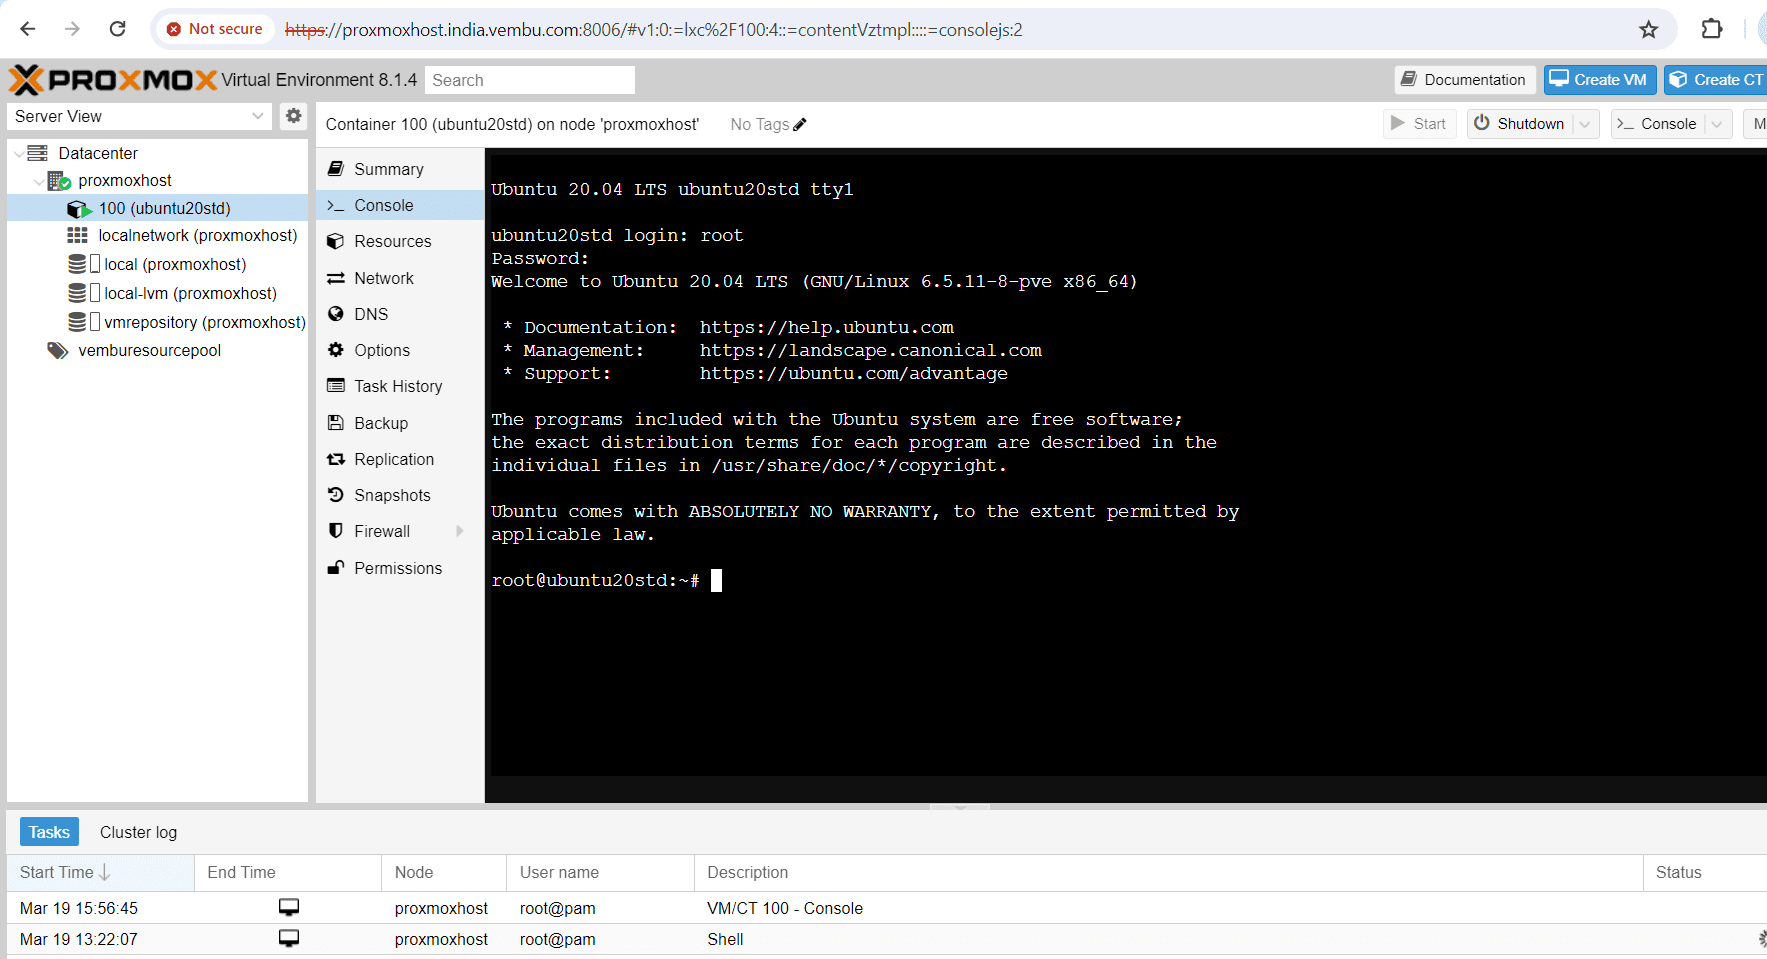
Task: Expand the Firewall submenu arrow
Action: 460,531
